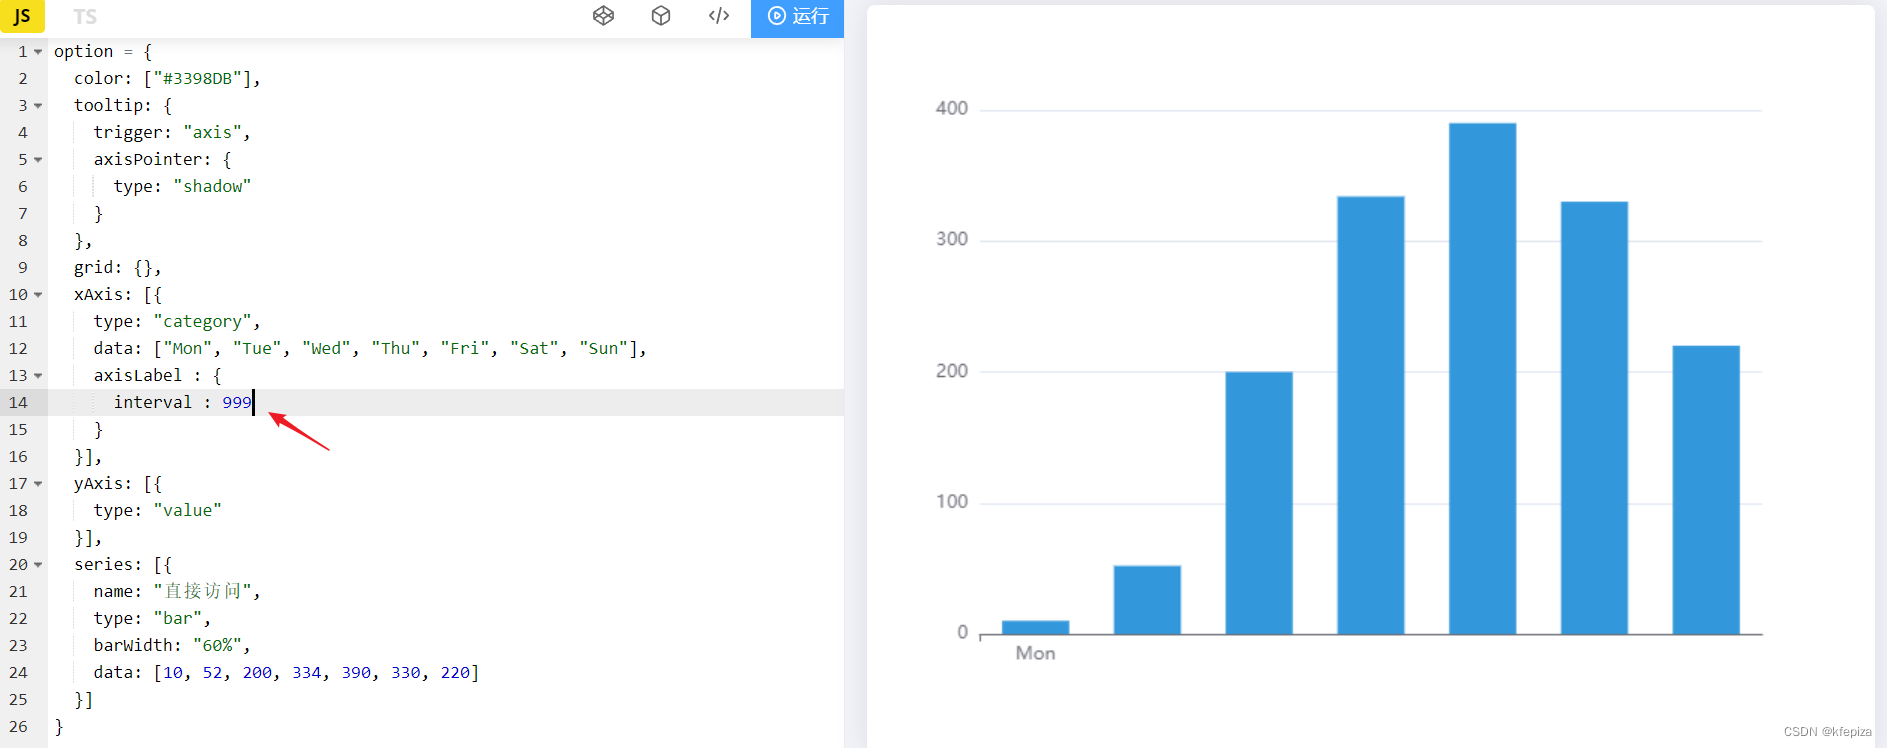Collapse the xAxis block at line 10
Viewport: 1887px width, 748px height.
tap(38, 294)
